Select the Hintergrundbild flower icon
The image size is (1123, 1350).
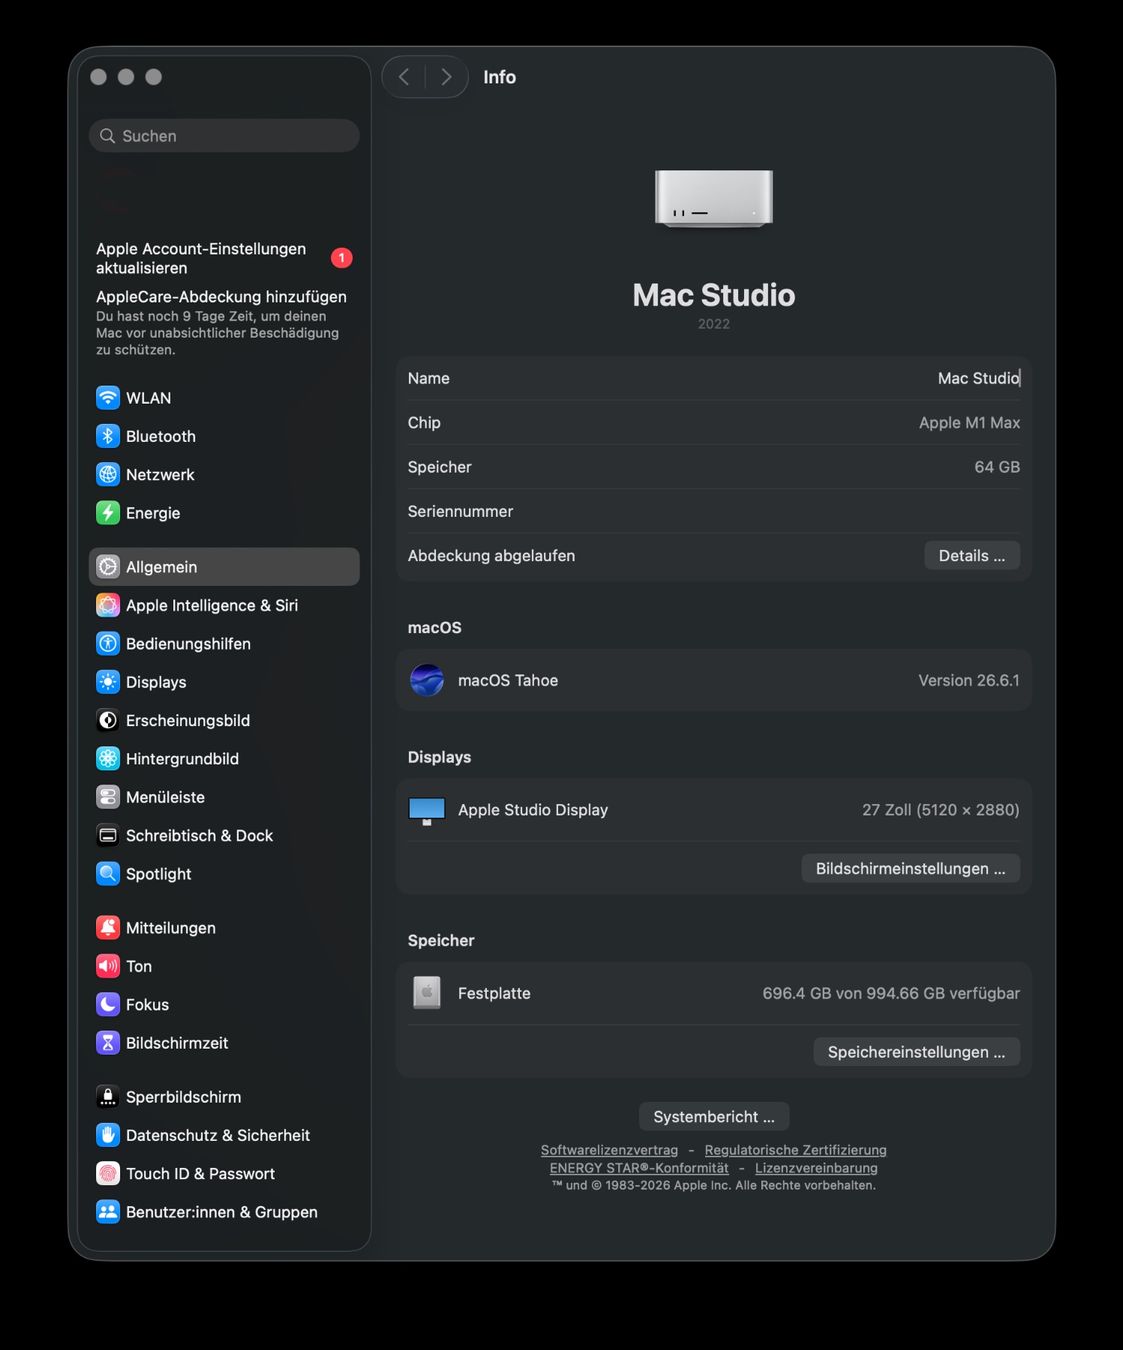(x=108, y=759)
